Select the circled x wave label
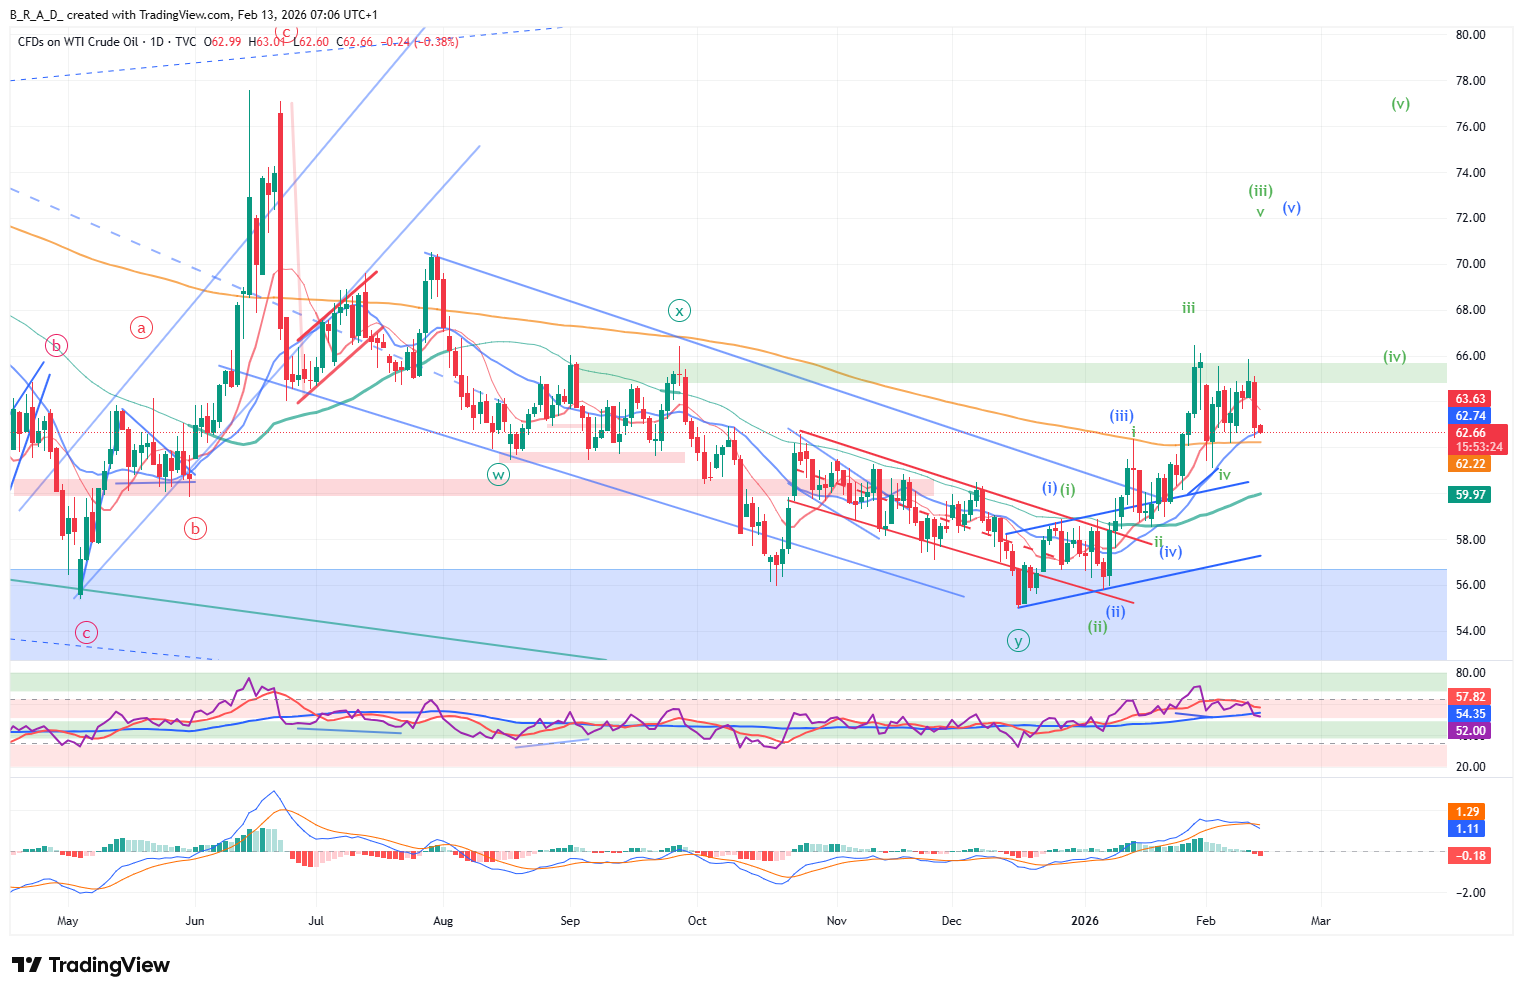This screenshot has height=995, width=1523. click(680, 311)
